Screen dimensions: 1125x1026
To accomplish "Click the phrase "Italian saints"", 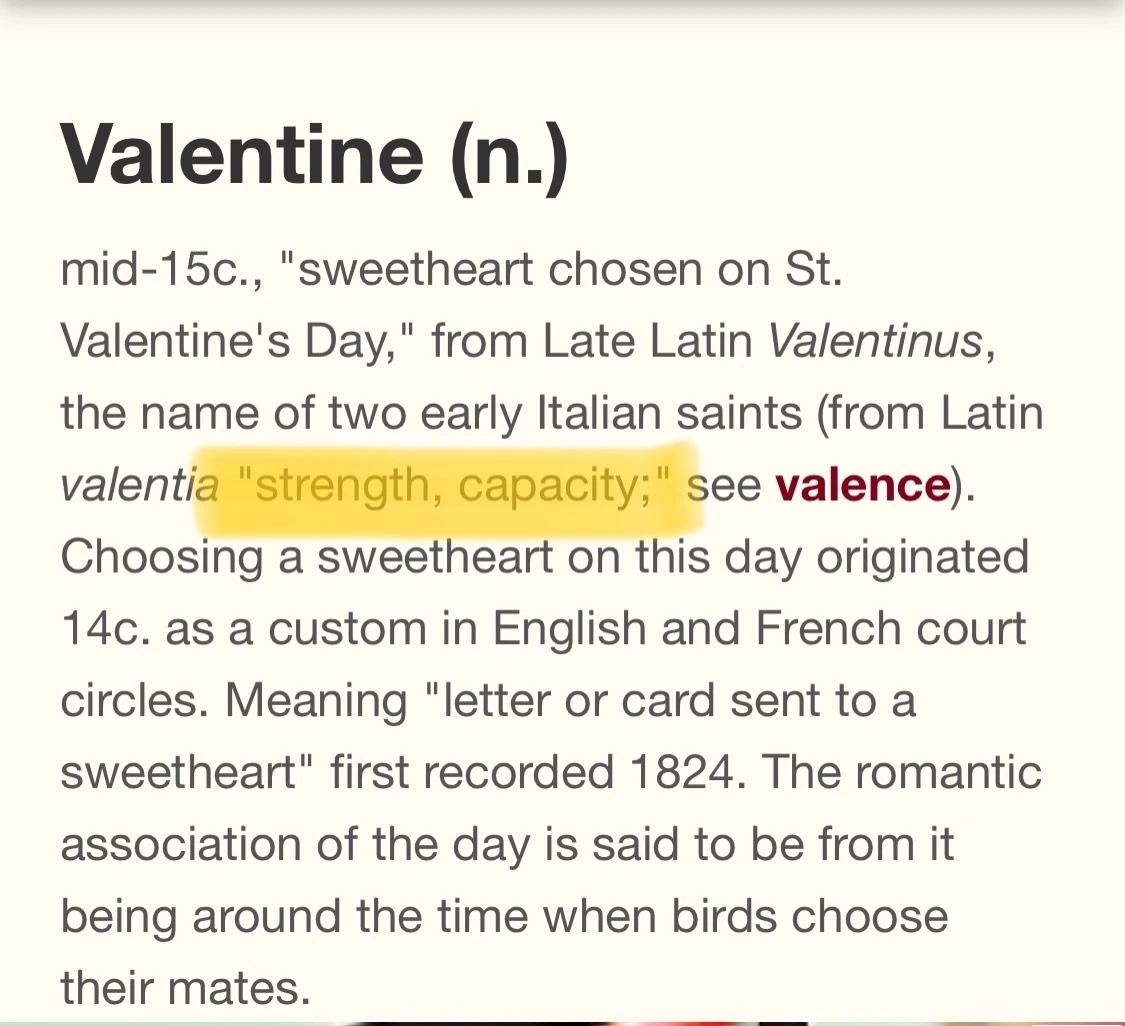I will click(x=669, y=413).
